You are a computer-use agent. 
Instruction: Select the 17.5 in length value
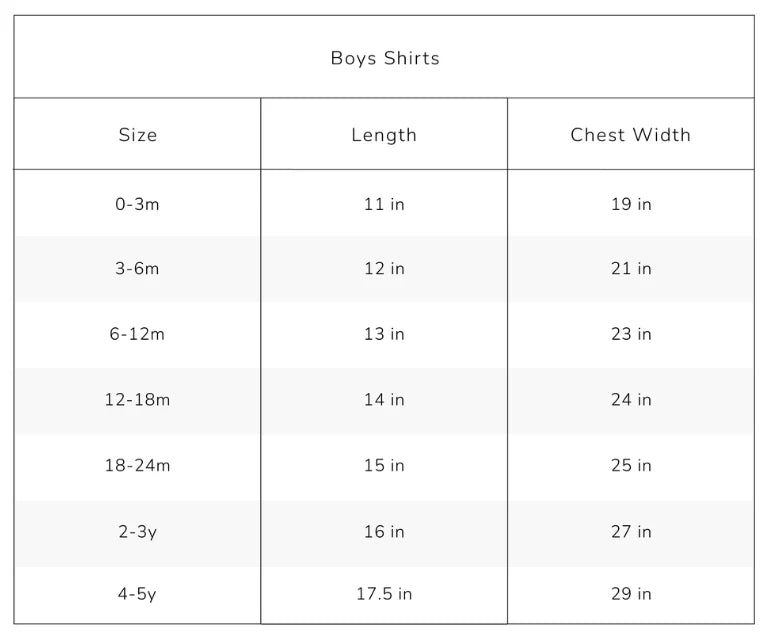point(384,594)
